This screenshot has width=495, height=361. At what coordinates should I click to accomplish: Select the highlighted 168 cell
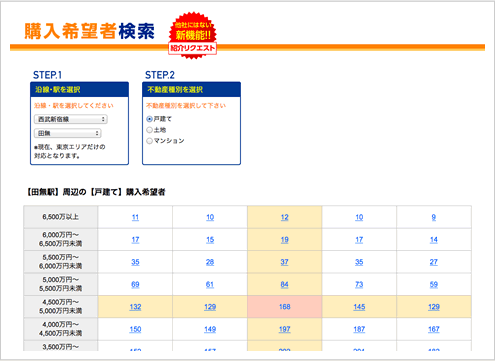pyautogui.click(x=285, y=307)
